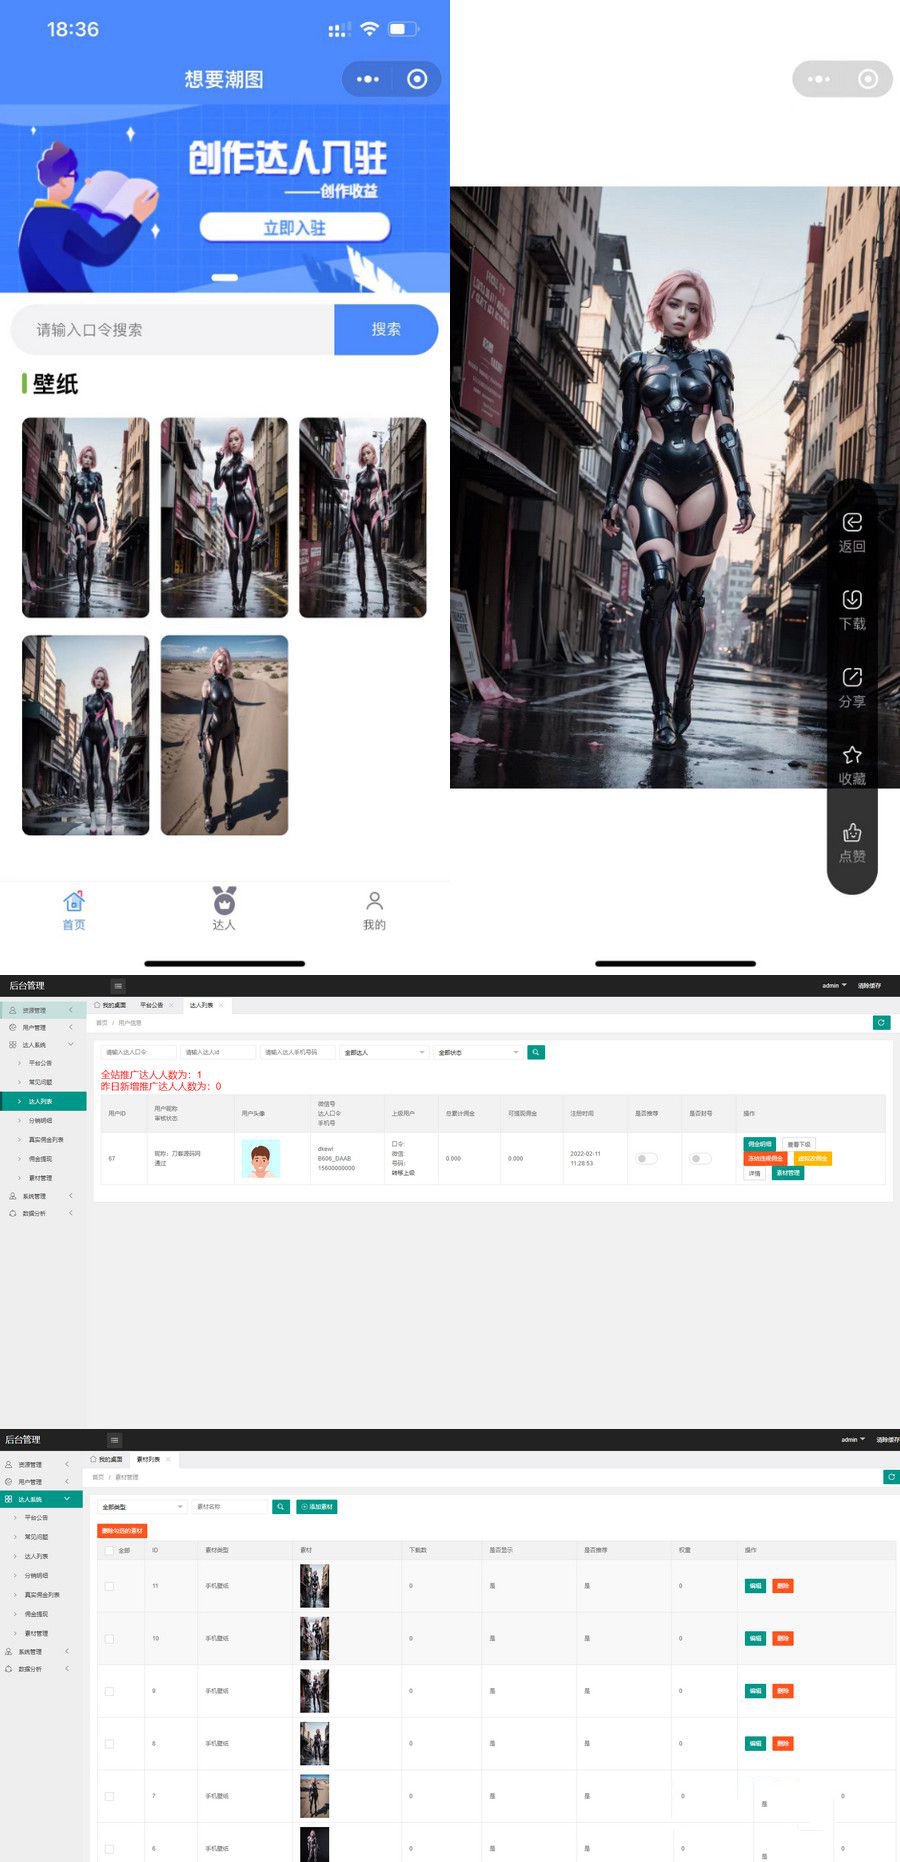Click the user avatar image in row 67
Image resolution: width=900 pixels, height=1862 pixels.
[261, 1158]
